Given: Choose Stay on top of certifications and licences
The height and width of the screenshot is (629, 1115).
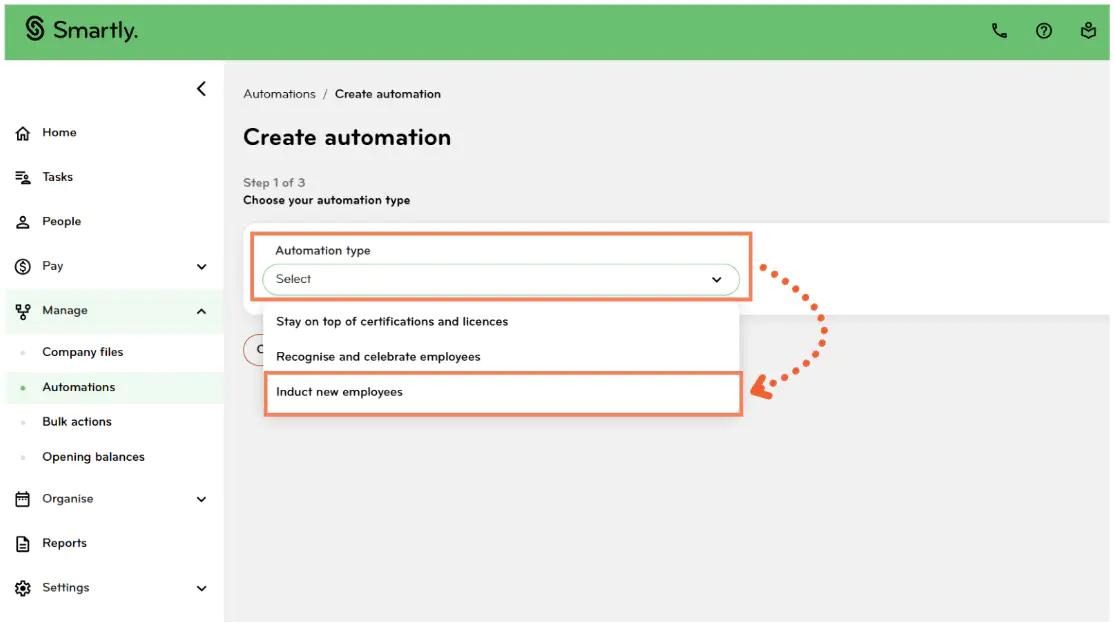Looking at the screenshot, I should (501, 321).
